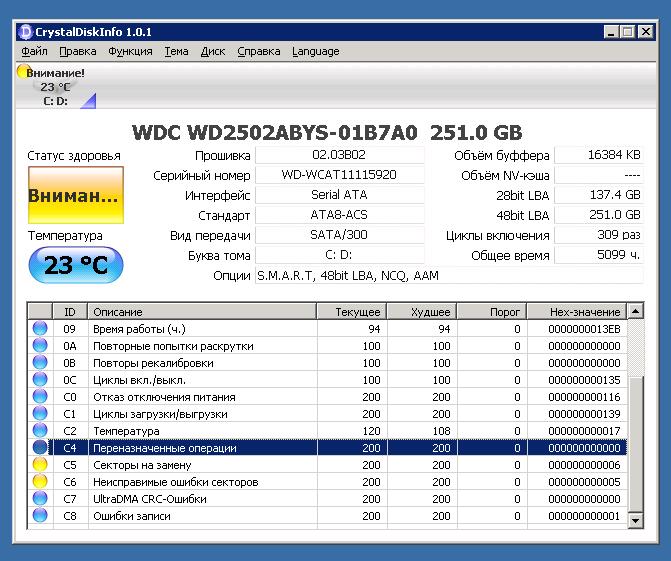Open the Функция menu
Viewport: 671px width, 561px height.
pos(130,51)
